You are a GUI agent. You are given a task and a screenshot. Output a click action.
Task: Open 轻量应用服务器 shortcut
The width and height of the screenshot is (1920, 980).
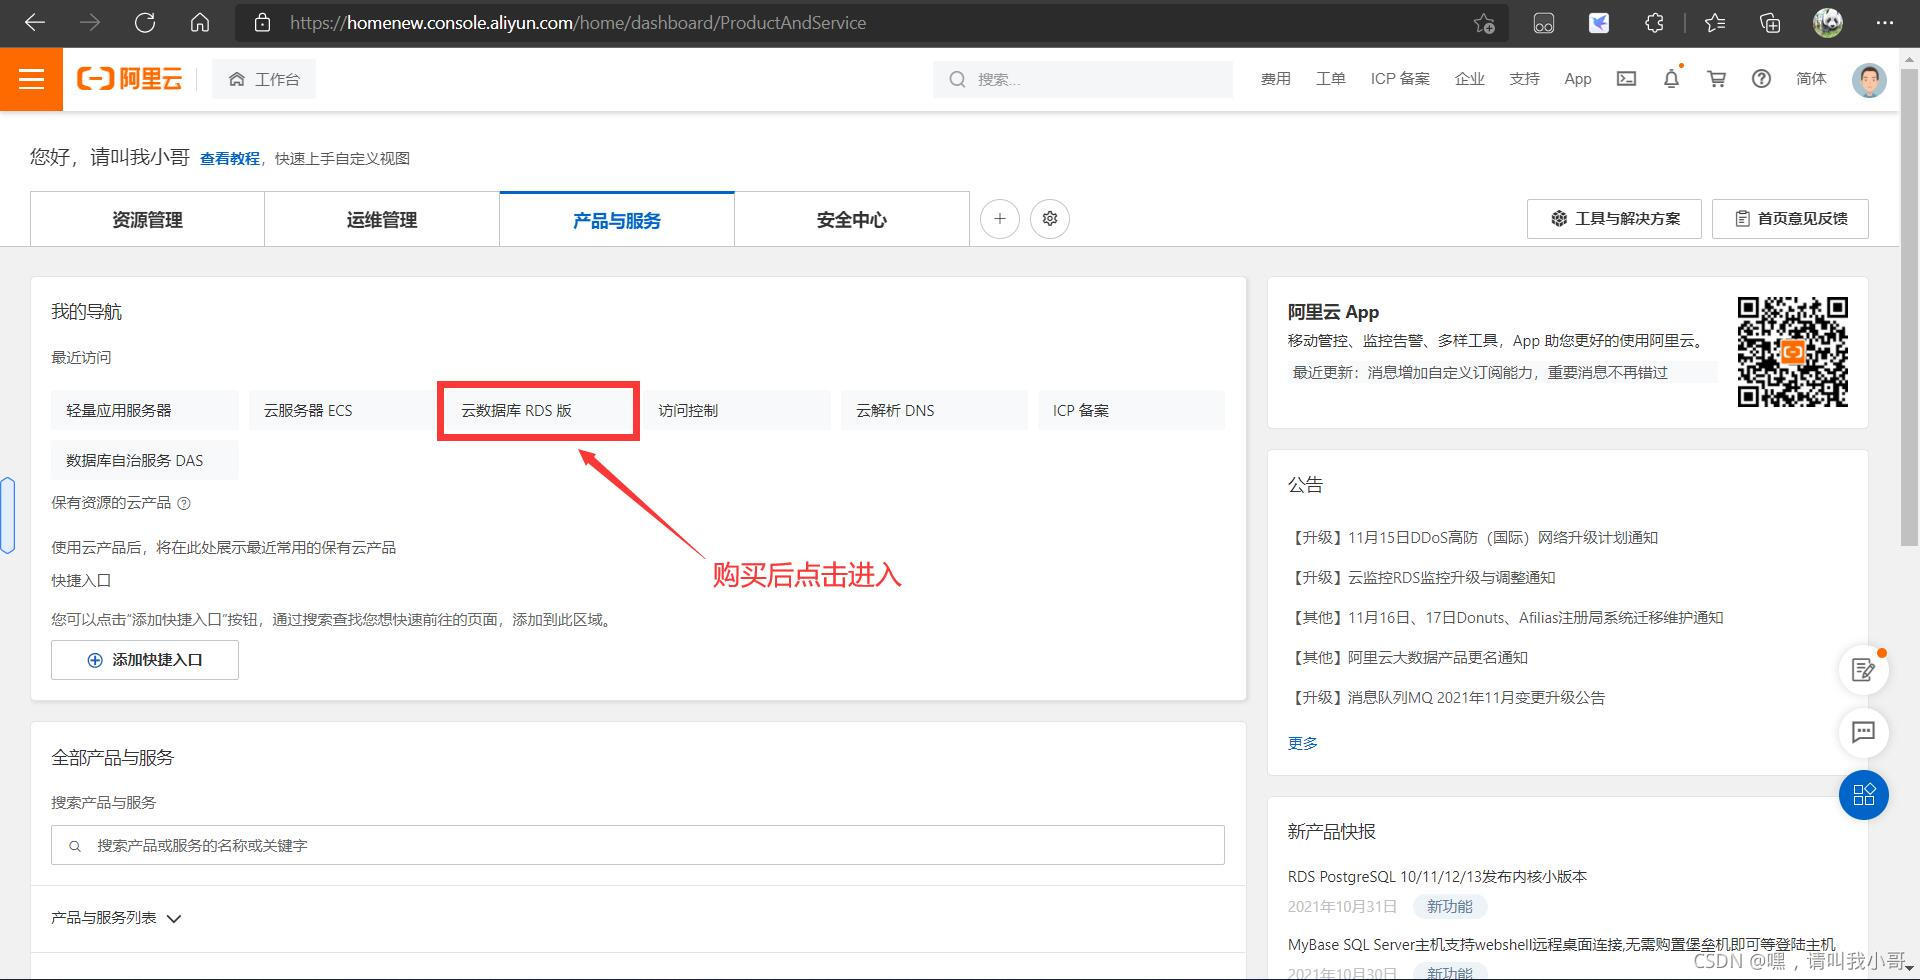(x=145, y=410)
